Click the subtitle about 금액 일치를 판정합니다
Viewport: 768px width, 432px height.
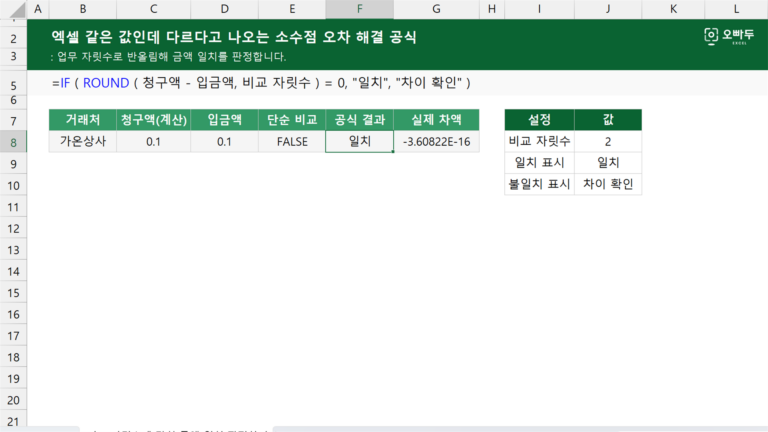click(x=168, y=57)
